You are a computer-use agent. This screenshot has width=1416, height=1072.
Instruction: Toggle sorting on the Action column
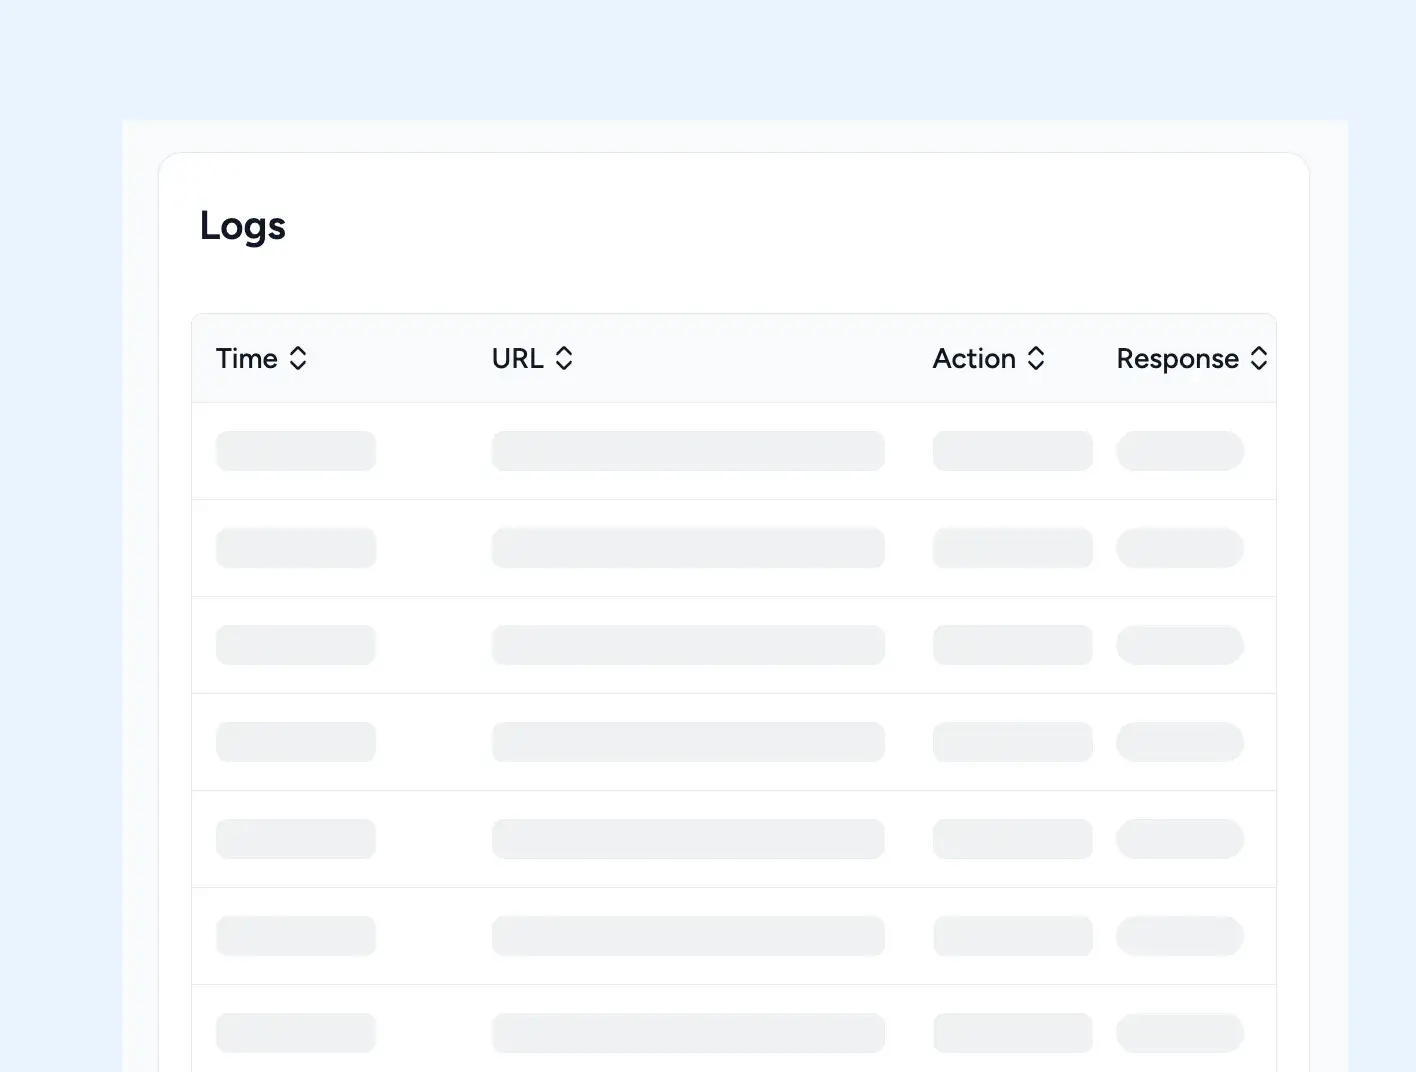1036,358
